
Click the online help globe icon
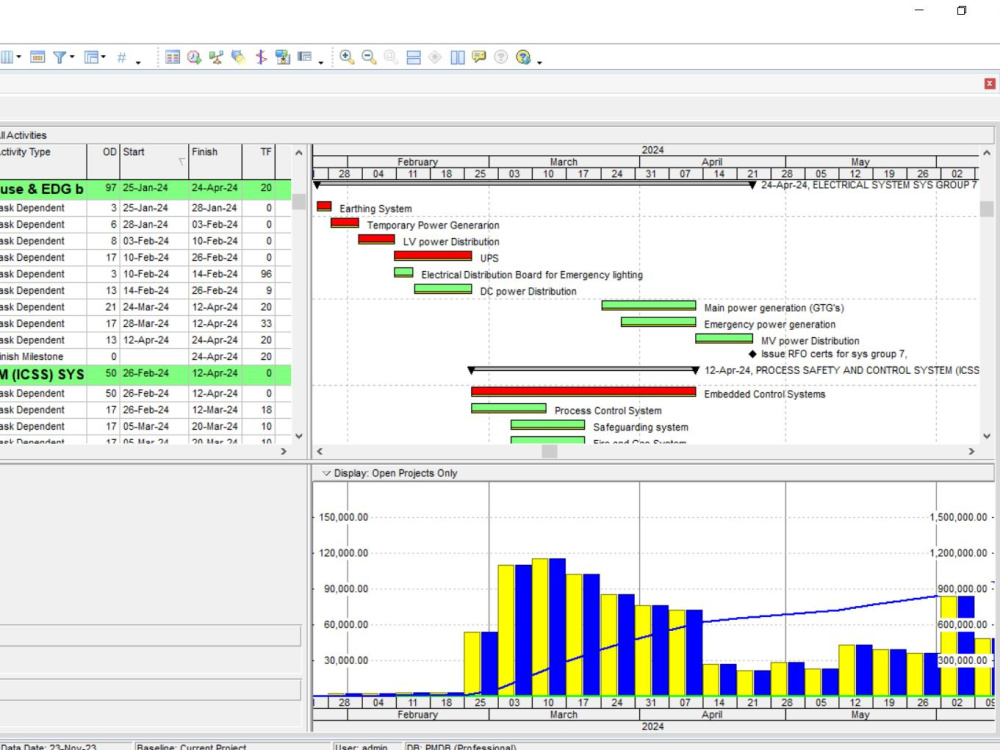tap(521, 57)
